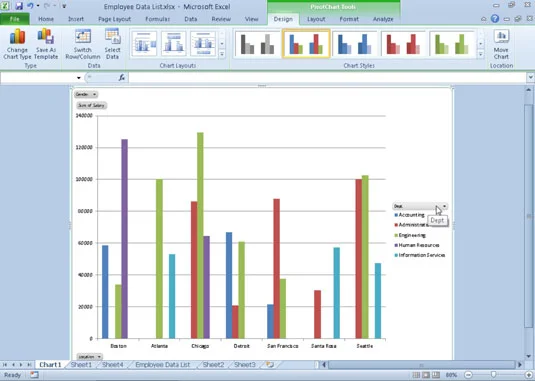Open Microsoft Excel Help question mark icon
The image size is (535, 381).
pos(495,19)
